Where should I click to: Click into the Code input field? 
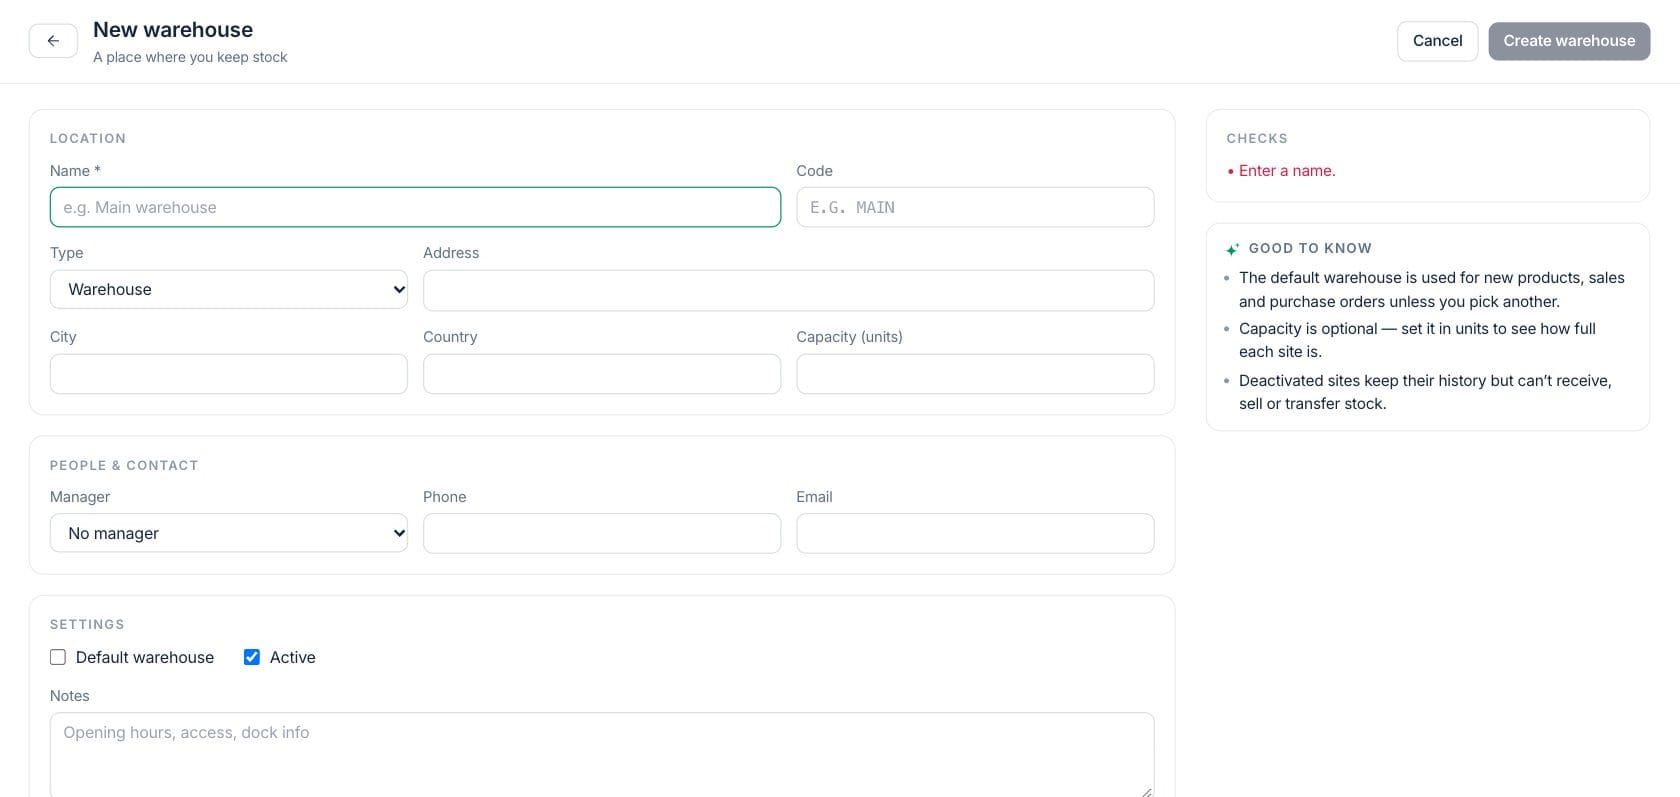975,207
